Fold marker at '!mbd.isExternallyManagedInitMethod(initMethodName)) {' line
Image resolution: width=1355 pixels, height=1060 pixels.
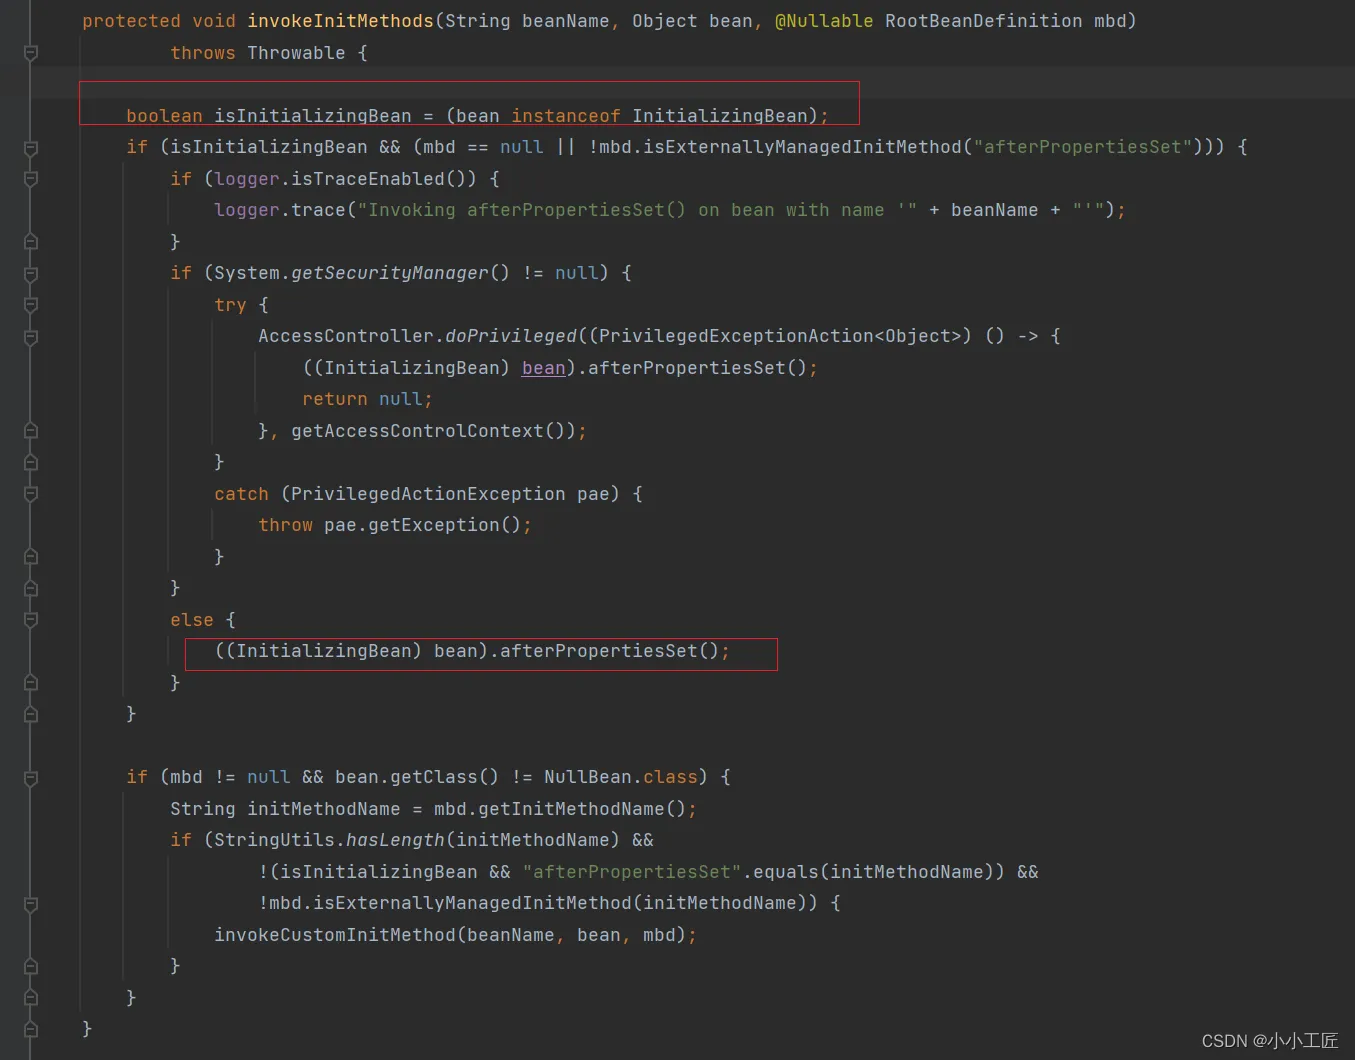click(31, 903)
